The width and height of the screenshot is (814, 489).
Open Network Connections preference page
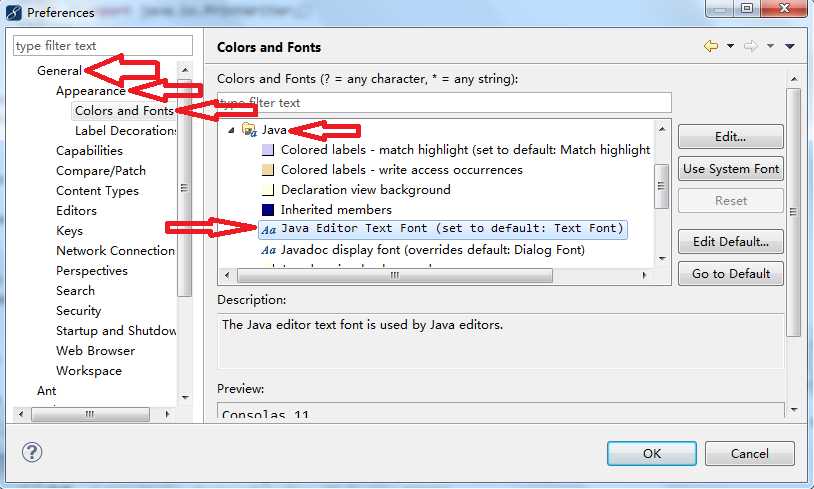[x=115, y=251]
